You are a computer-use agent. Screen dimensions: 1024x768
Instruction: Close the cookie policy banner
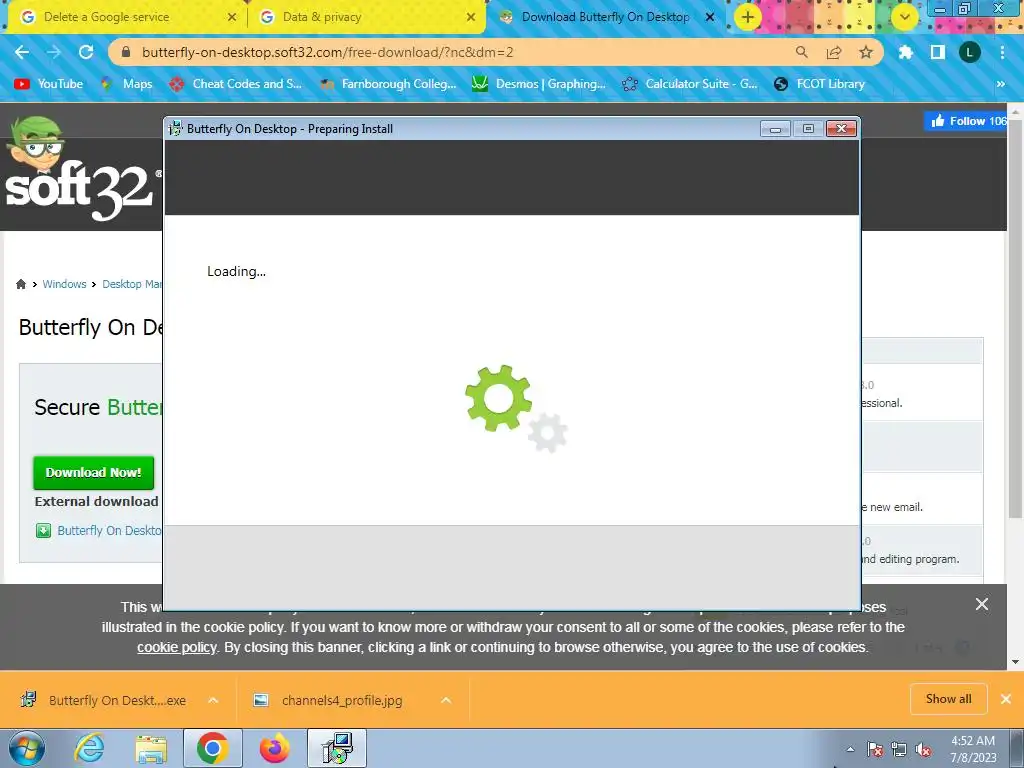tap(982, 604)
